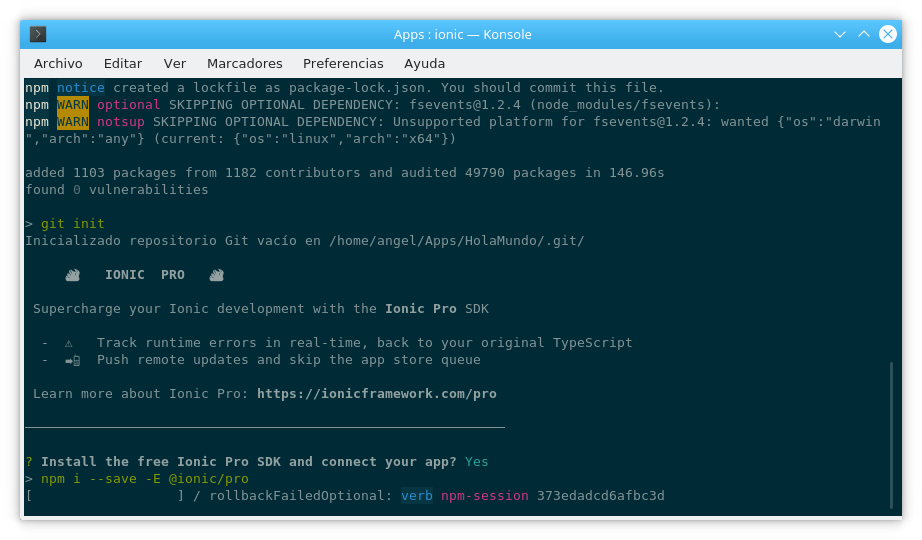Click the 'optional' warning label
Screen dimensions: 922x540
[128, 105]
